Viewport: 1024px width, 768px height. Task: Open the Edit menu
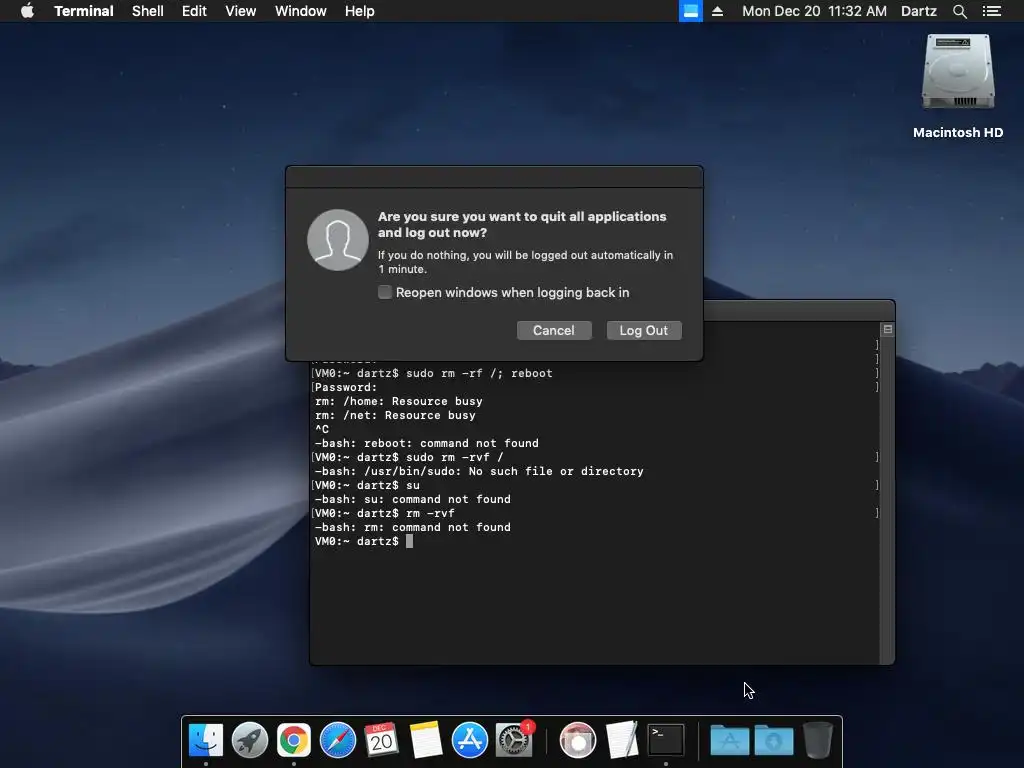(x=194, y=11)
